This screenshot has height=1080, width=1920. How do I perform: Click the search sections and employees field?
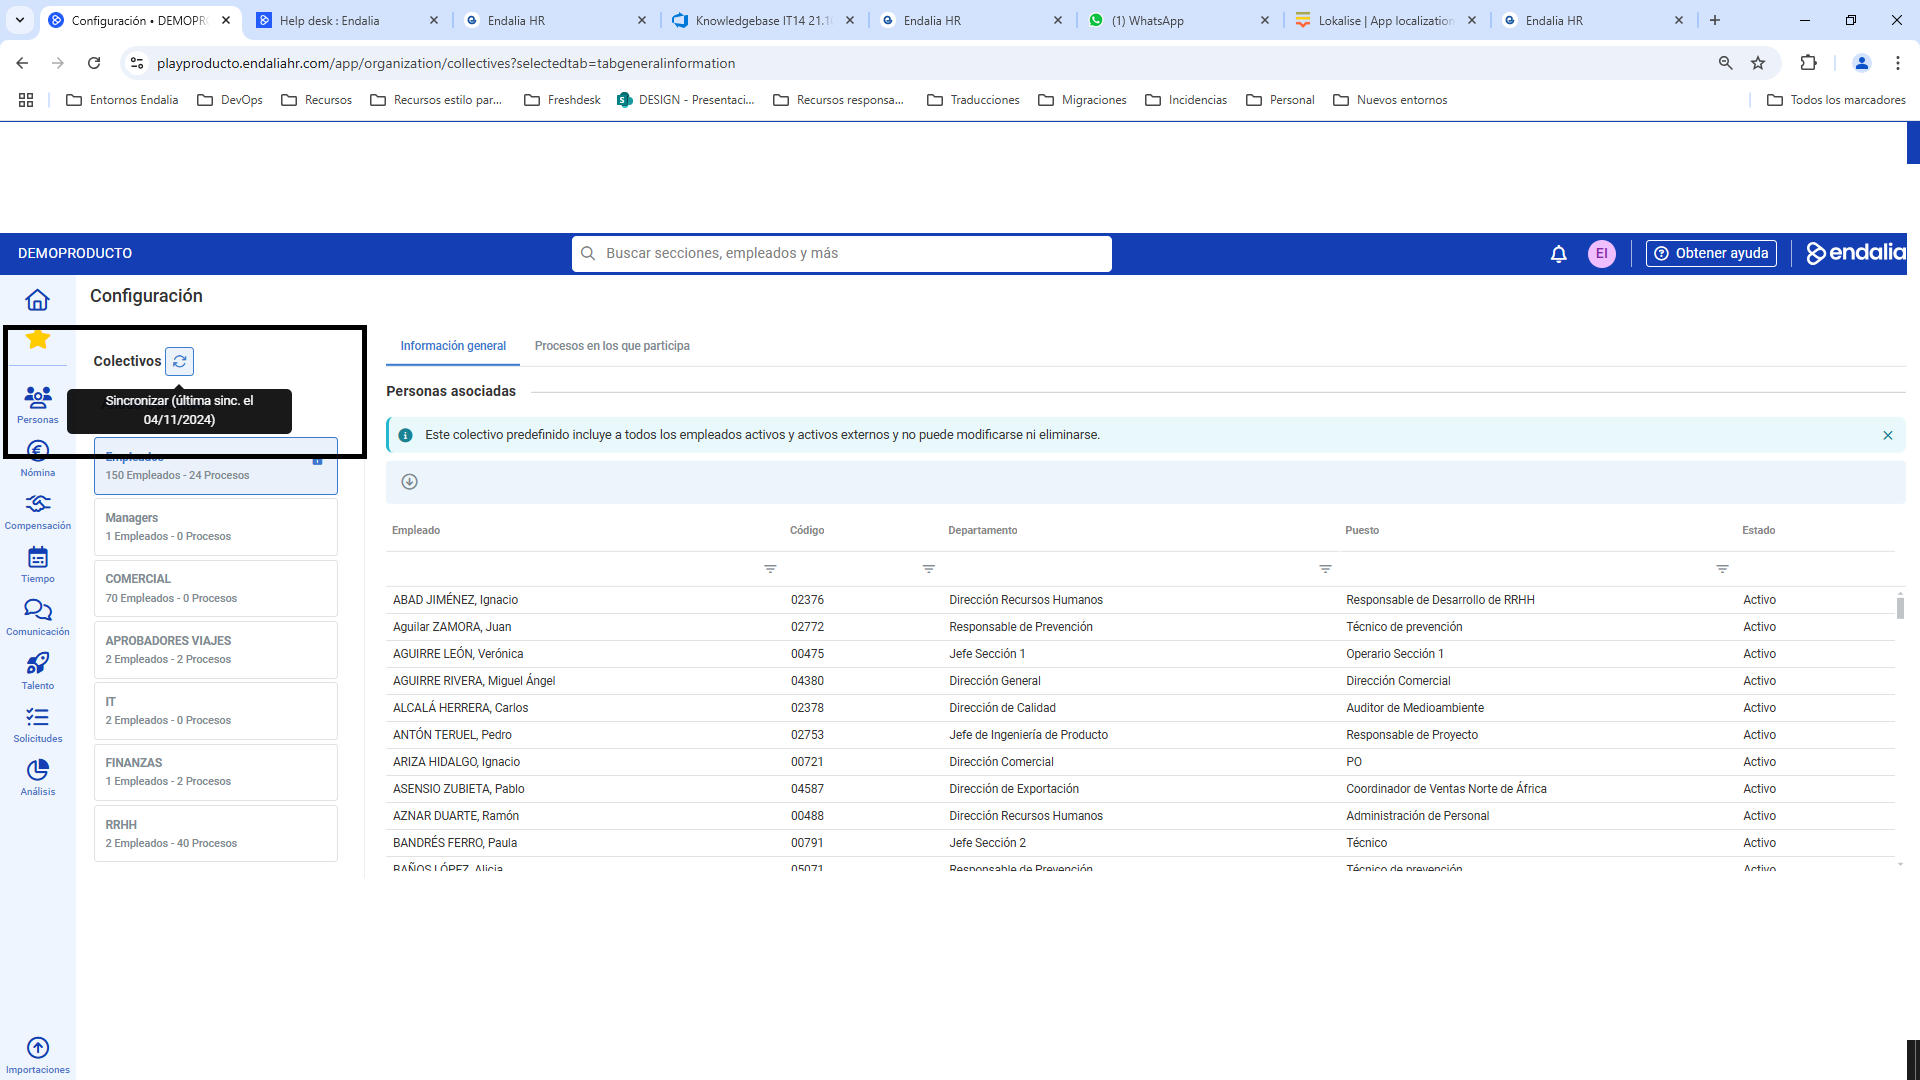coord(841,254)
